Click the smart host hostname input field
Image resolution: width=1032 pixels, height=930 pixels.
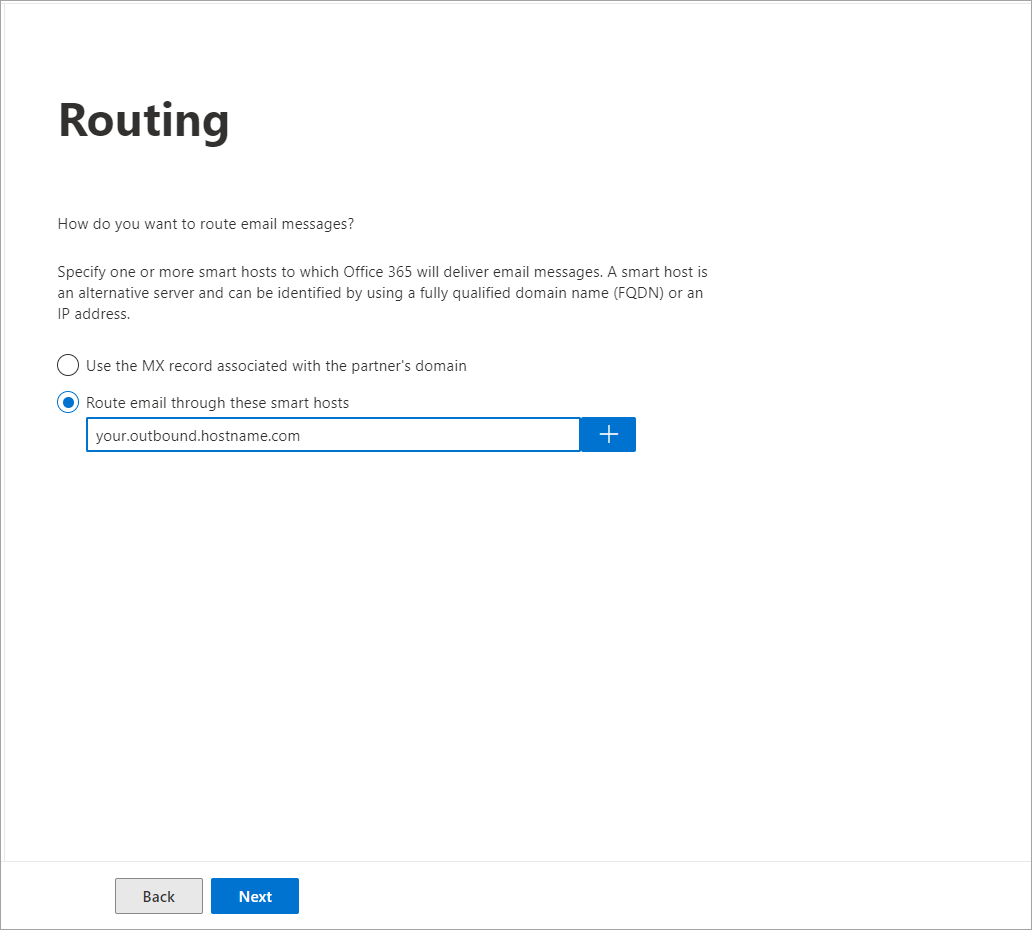(x=332, y=435)
